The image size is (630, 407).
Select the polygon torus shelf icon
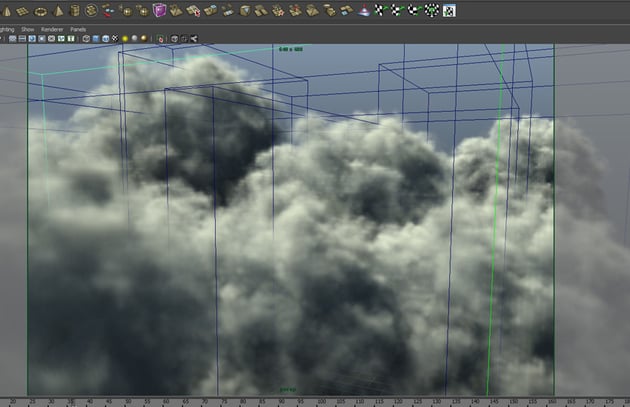(39, 10)
